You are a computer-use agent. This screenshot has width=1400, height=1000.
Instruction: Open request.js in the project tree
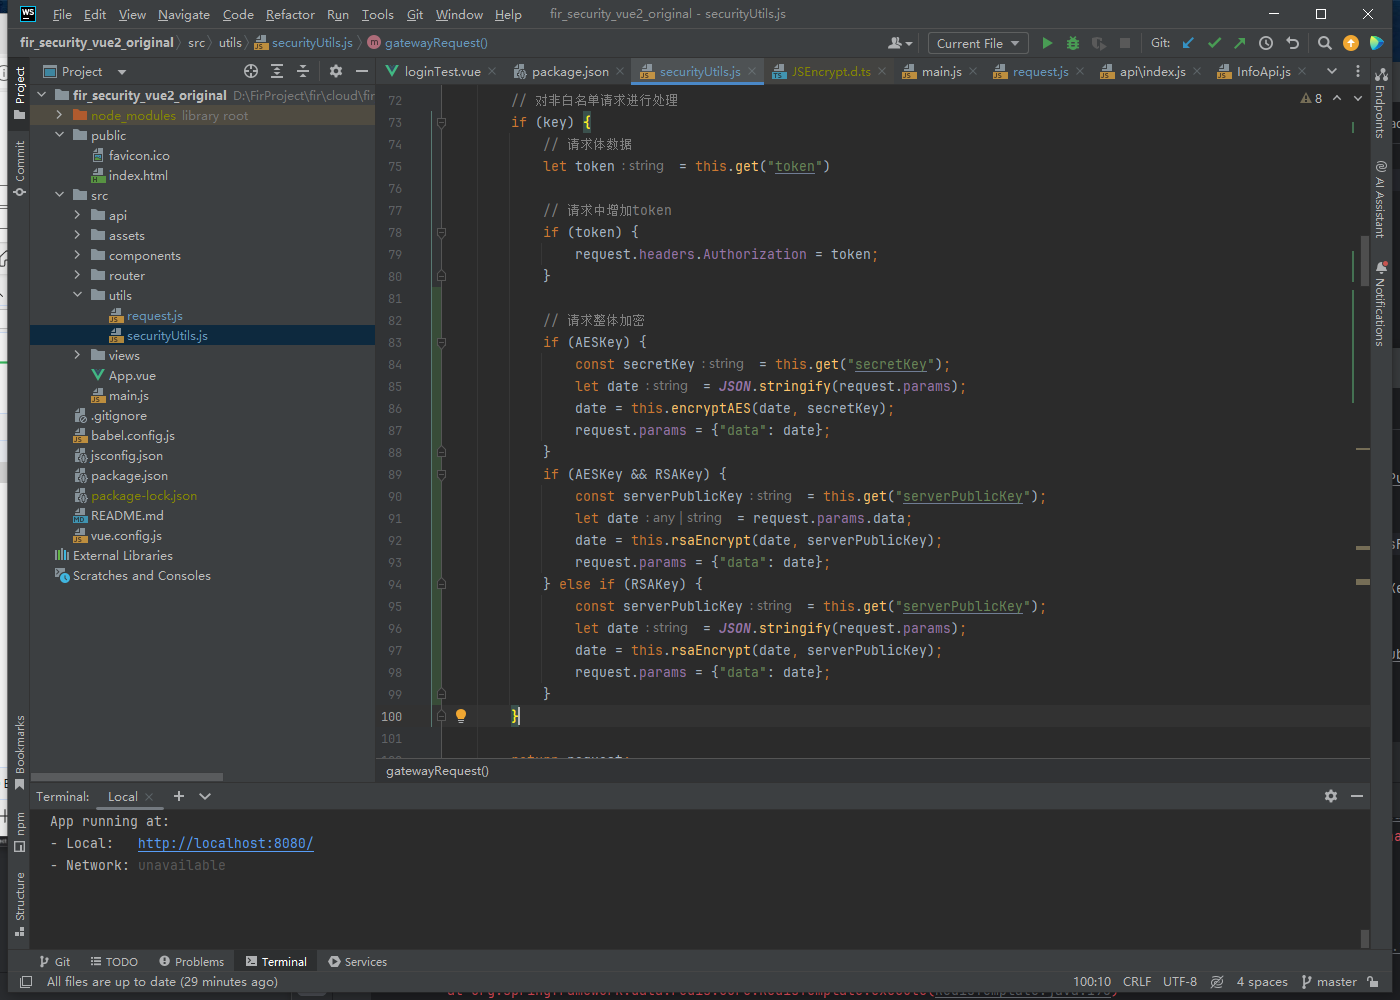pyautogui.click(x=154, y=315)
